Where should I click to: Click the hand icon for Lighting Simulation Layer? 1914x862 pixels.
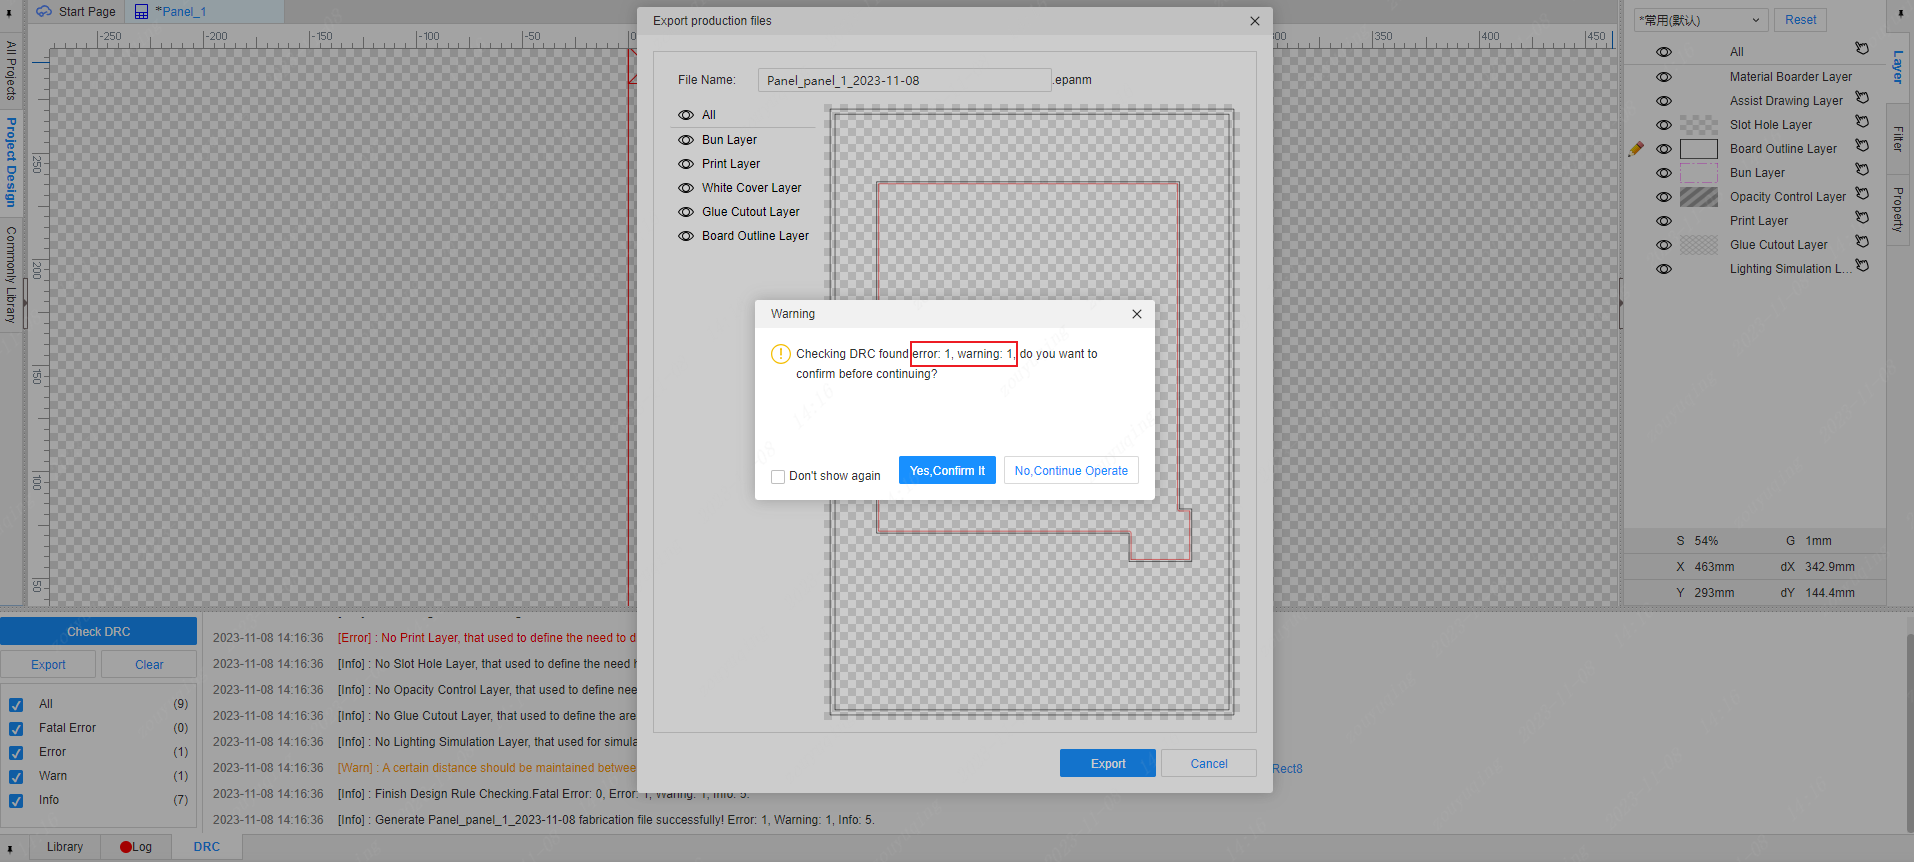(x=1862, y=265)
